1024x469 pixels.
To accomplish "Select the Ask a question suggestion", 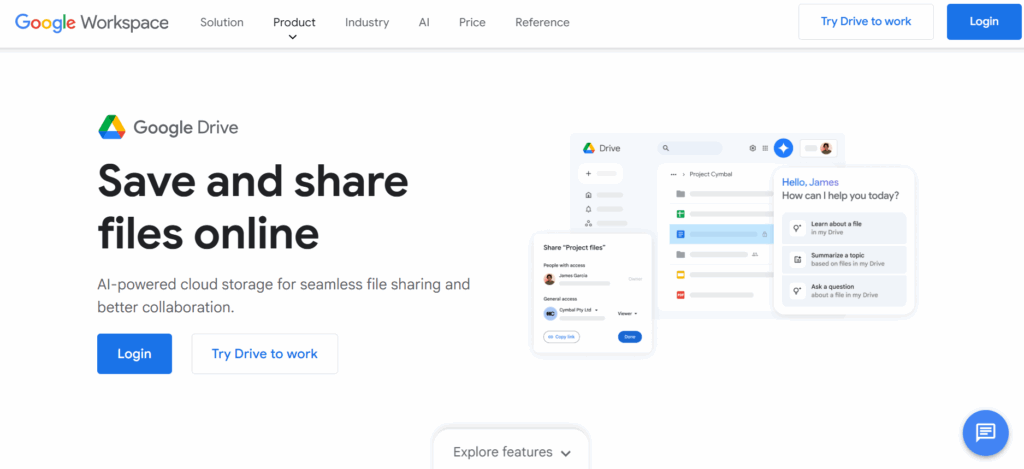I will [x=844, y=291].
